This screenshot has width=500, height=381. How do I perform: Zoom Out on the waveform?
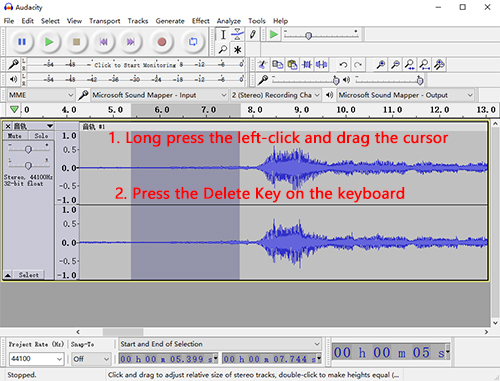pyautogui.click(x=395, y=64)
